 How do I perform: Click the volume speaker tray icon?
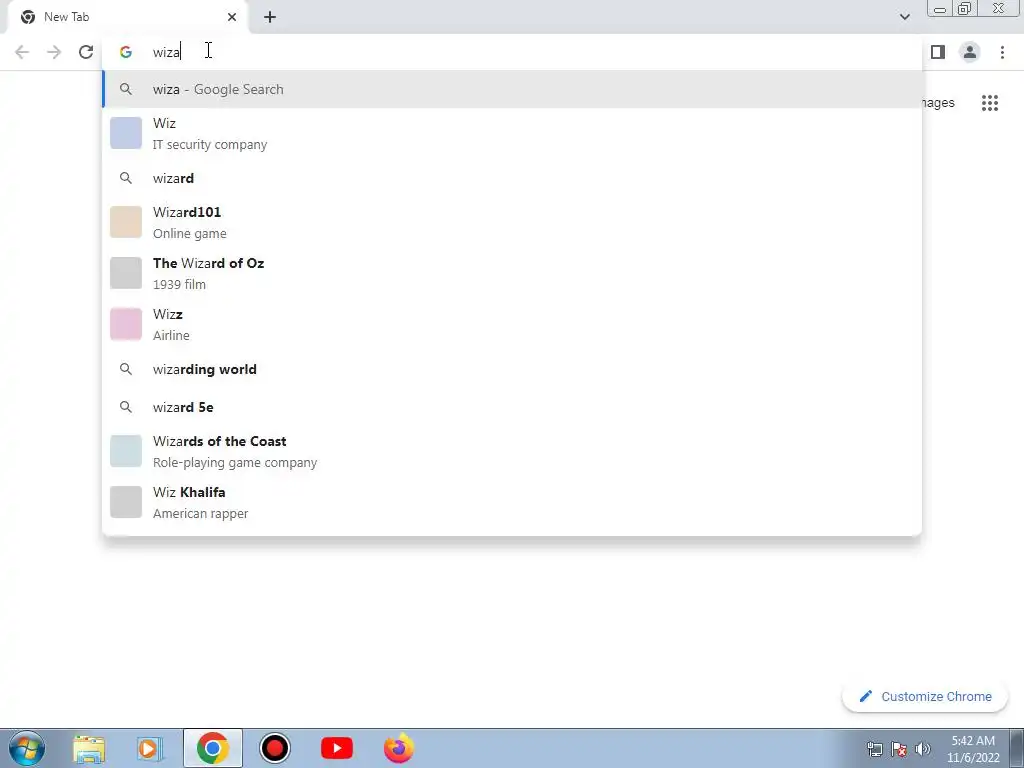point(923,749)
